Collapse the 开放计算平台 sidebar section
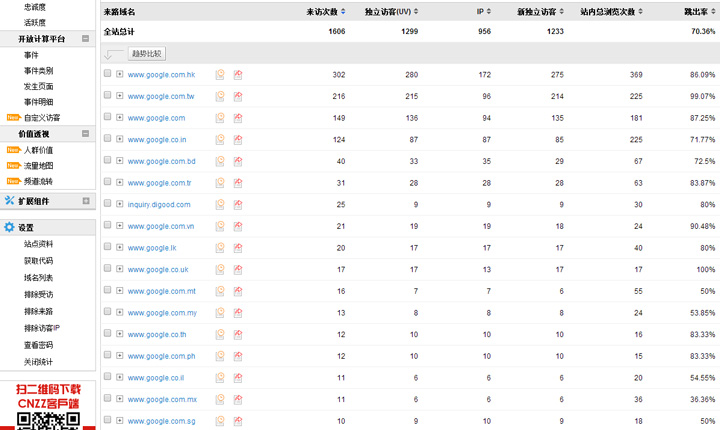The width and height of the screenshot is (720, 430). [x=86, y=39]
